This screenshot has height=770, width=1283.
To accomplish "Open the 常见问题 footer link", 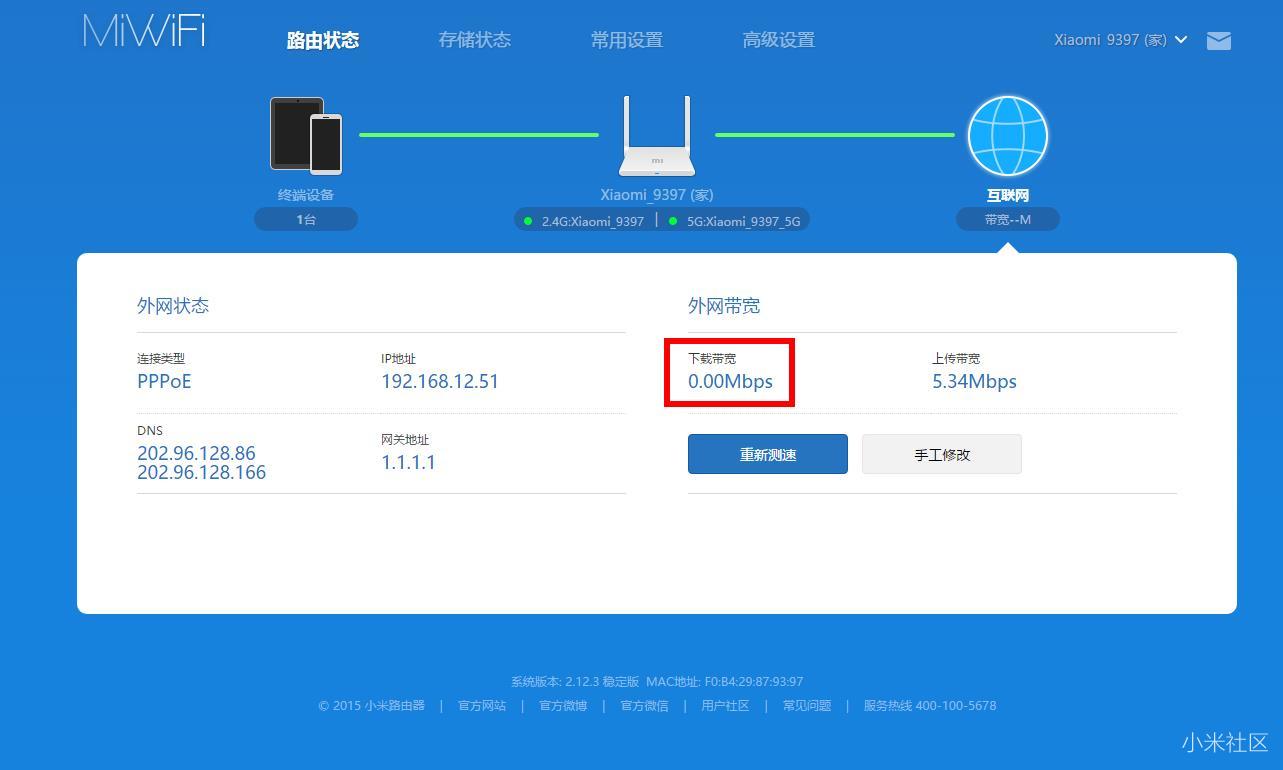I will tap(806, 705).
